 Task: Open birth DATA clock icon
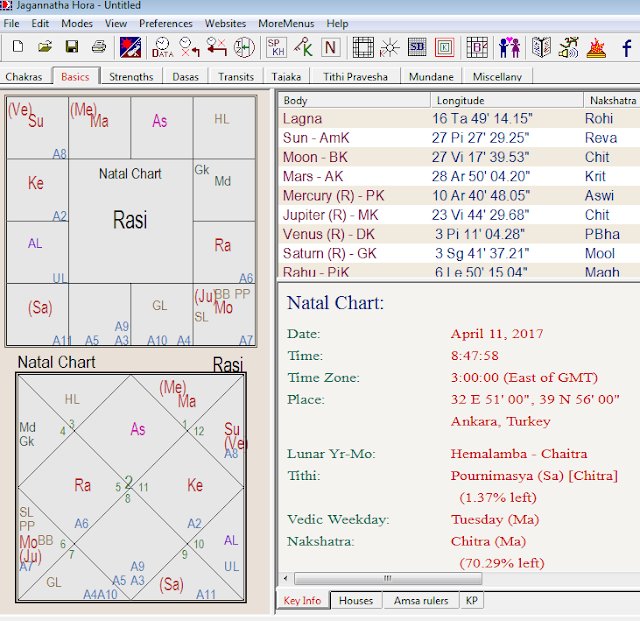click(x=162, y=47)
